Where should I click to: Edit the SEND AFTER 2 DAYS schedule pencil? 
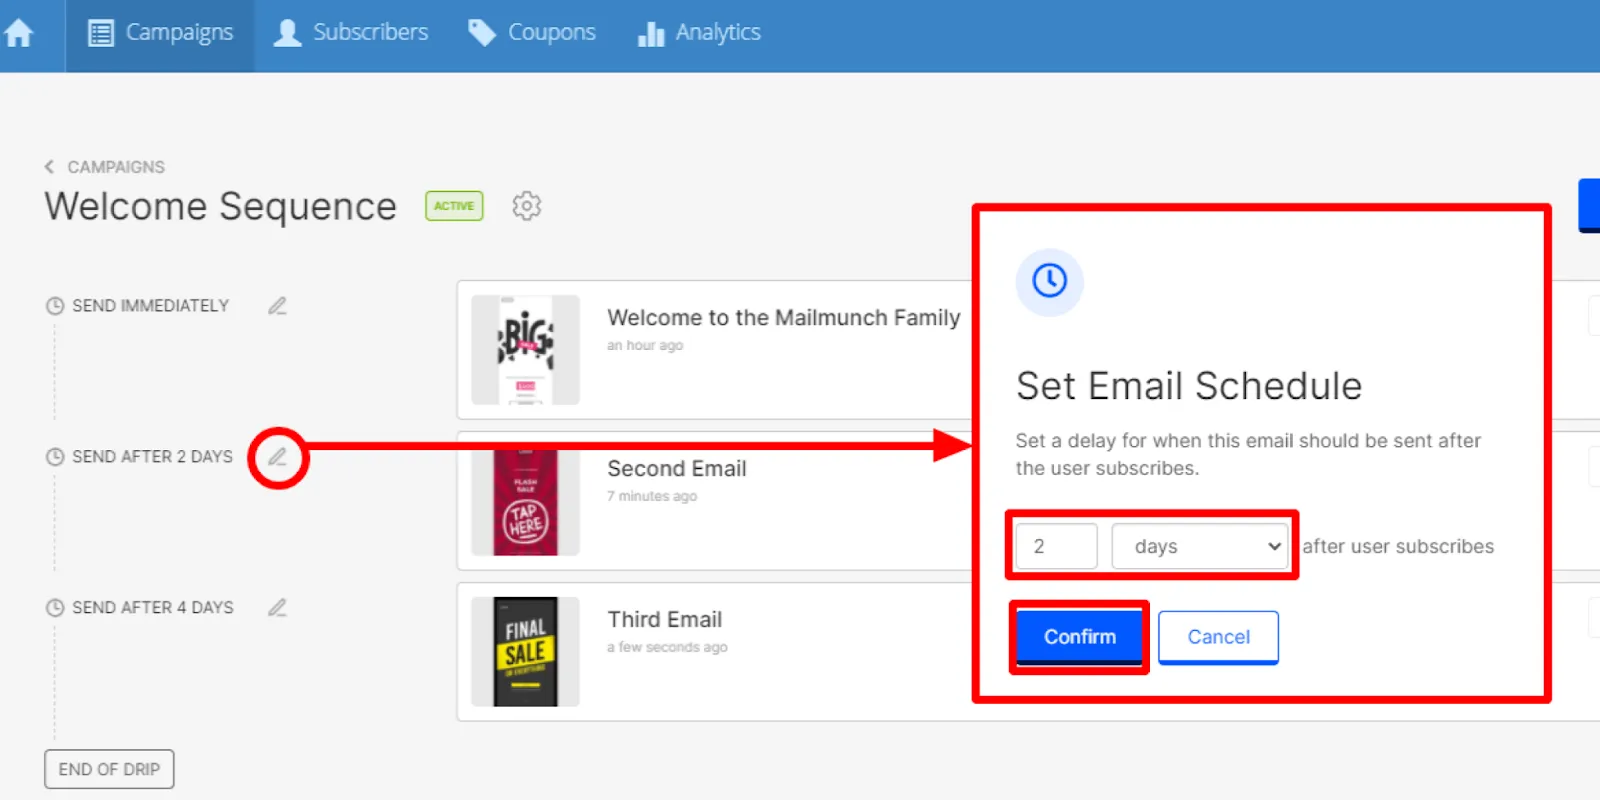pyautogui.click(x=277, y=457)
